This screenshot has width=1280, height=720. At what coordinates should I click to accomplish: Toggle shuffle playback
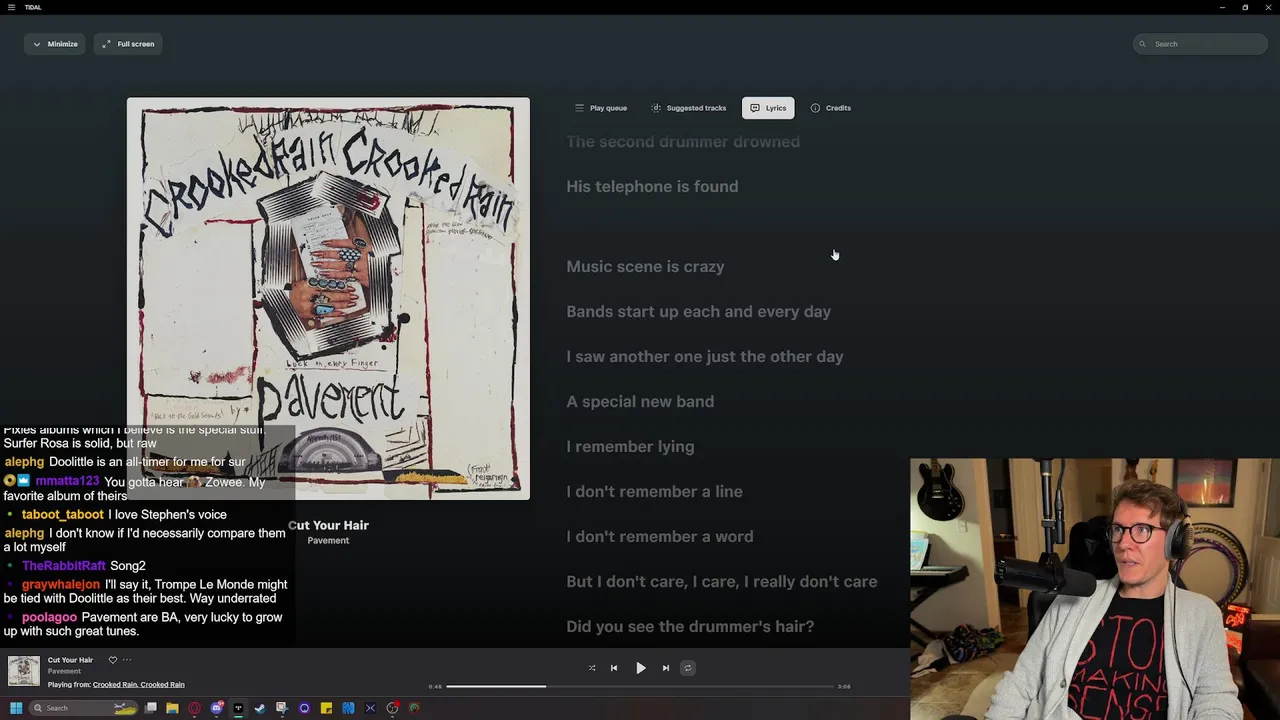coord(592,668)
